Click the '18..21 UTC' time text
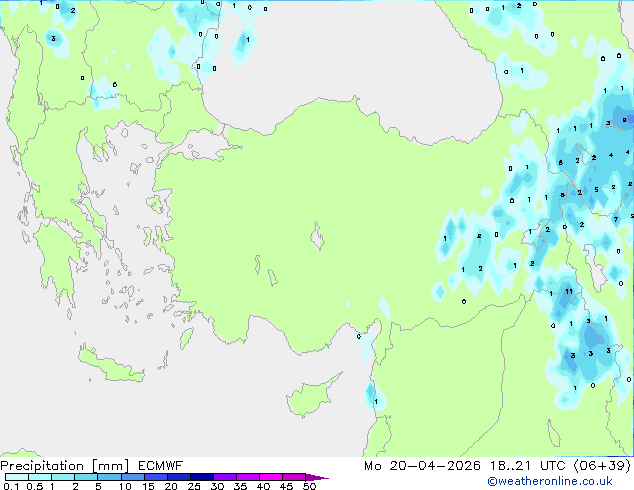634x490 pixels. pyautogui.click(x=528, y=466)
